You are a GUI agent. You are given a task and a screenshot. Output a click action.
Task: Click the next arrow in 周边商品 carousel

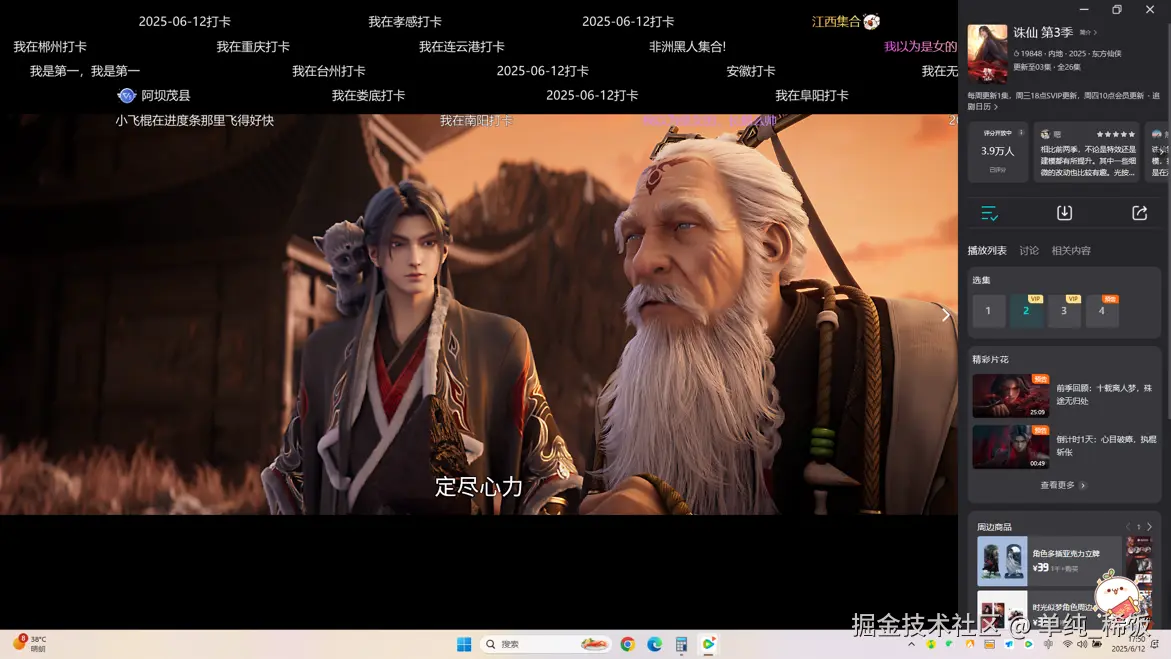point(1148,526)
